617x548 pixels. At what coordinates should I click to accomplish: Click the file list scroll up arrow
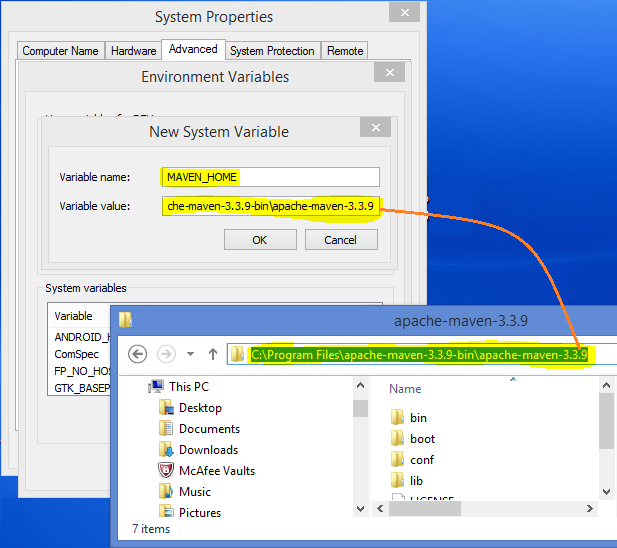pos(606,385)
